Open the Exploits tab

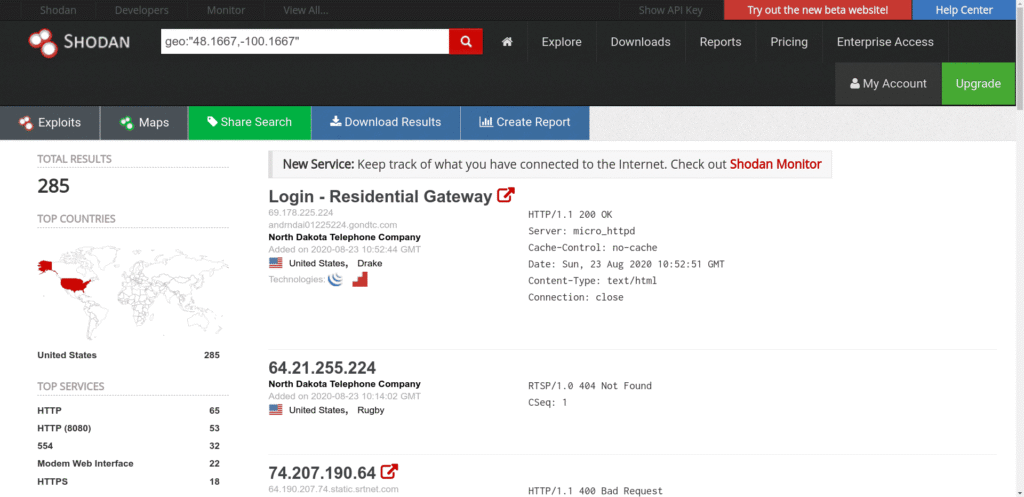[x=50, y=122]
